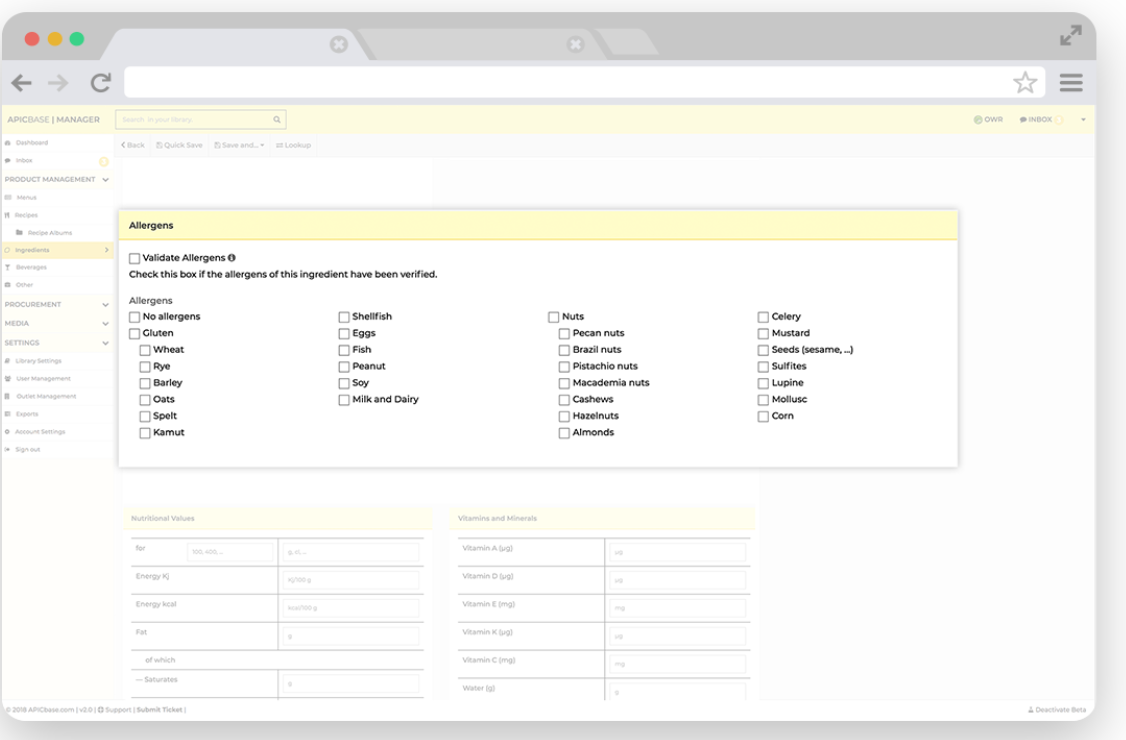Enable the Kamut checkbox
The width and height of the screenshot is (1126, 740).
[145, 433]
